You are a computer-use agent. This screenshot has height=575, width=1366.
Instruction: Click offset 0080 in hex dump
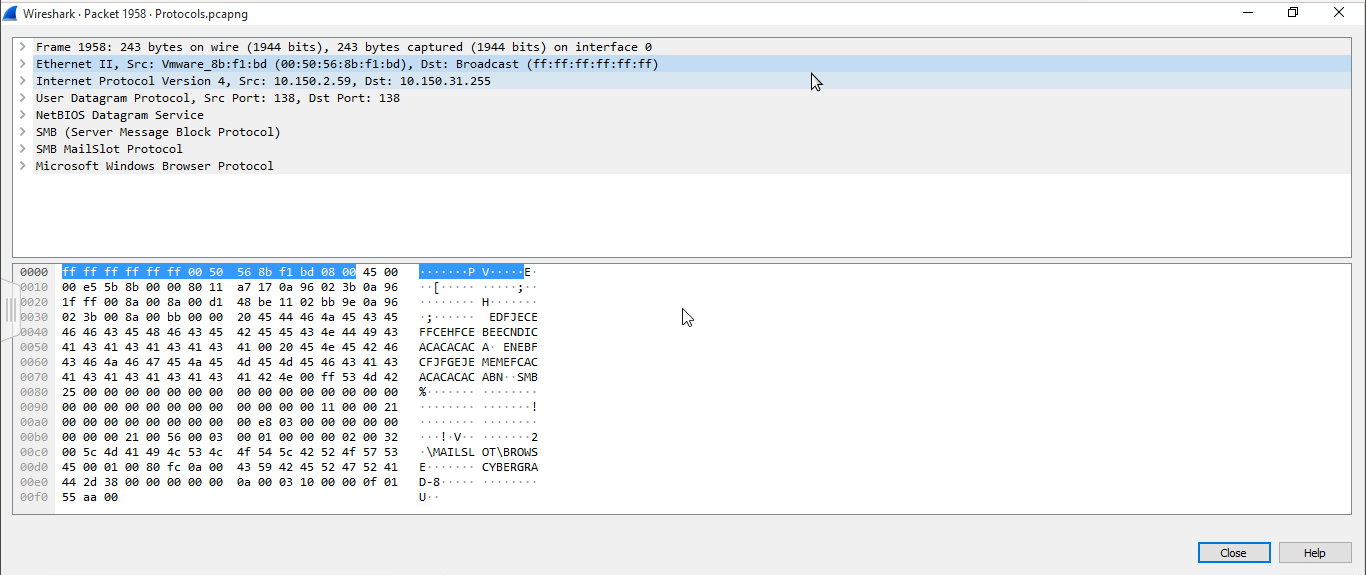point(34,392)
